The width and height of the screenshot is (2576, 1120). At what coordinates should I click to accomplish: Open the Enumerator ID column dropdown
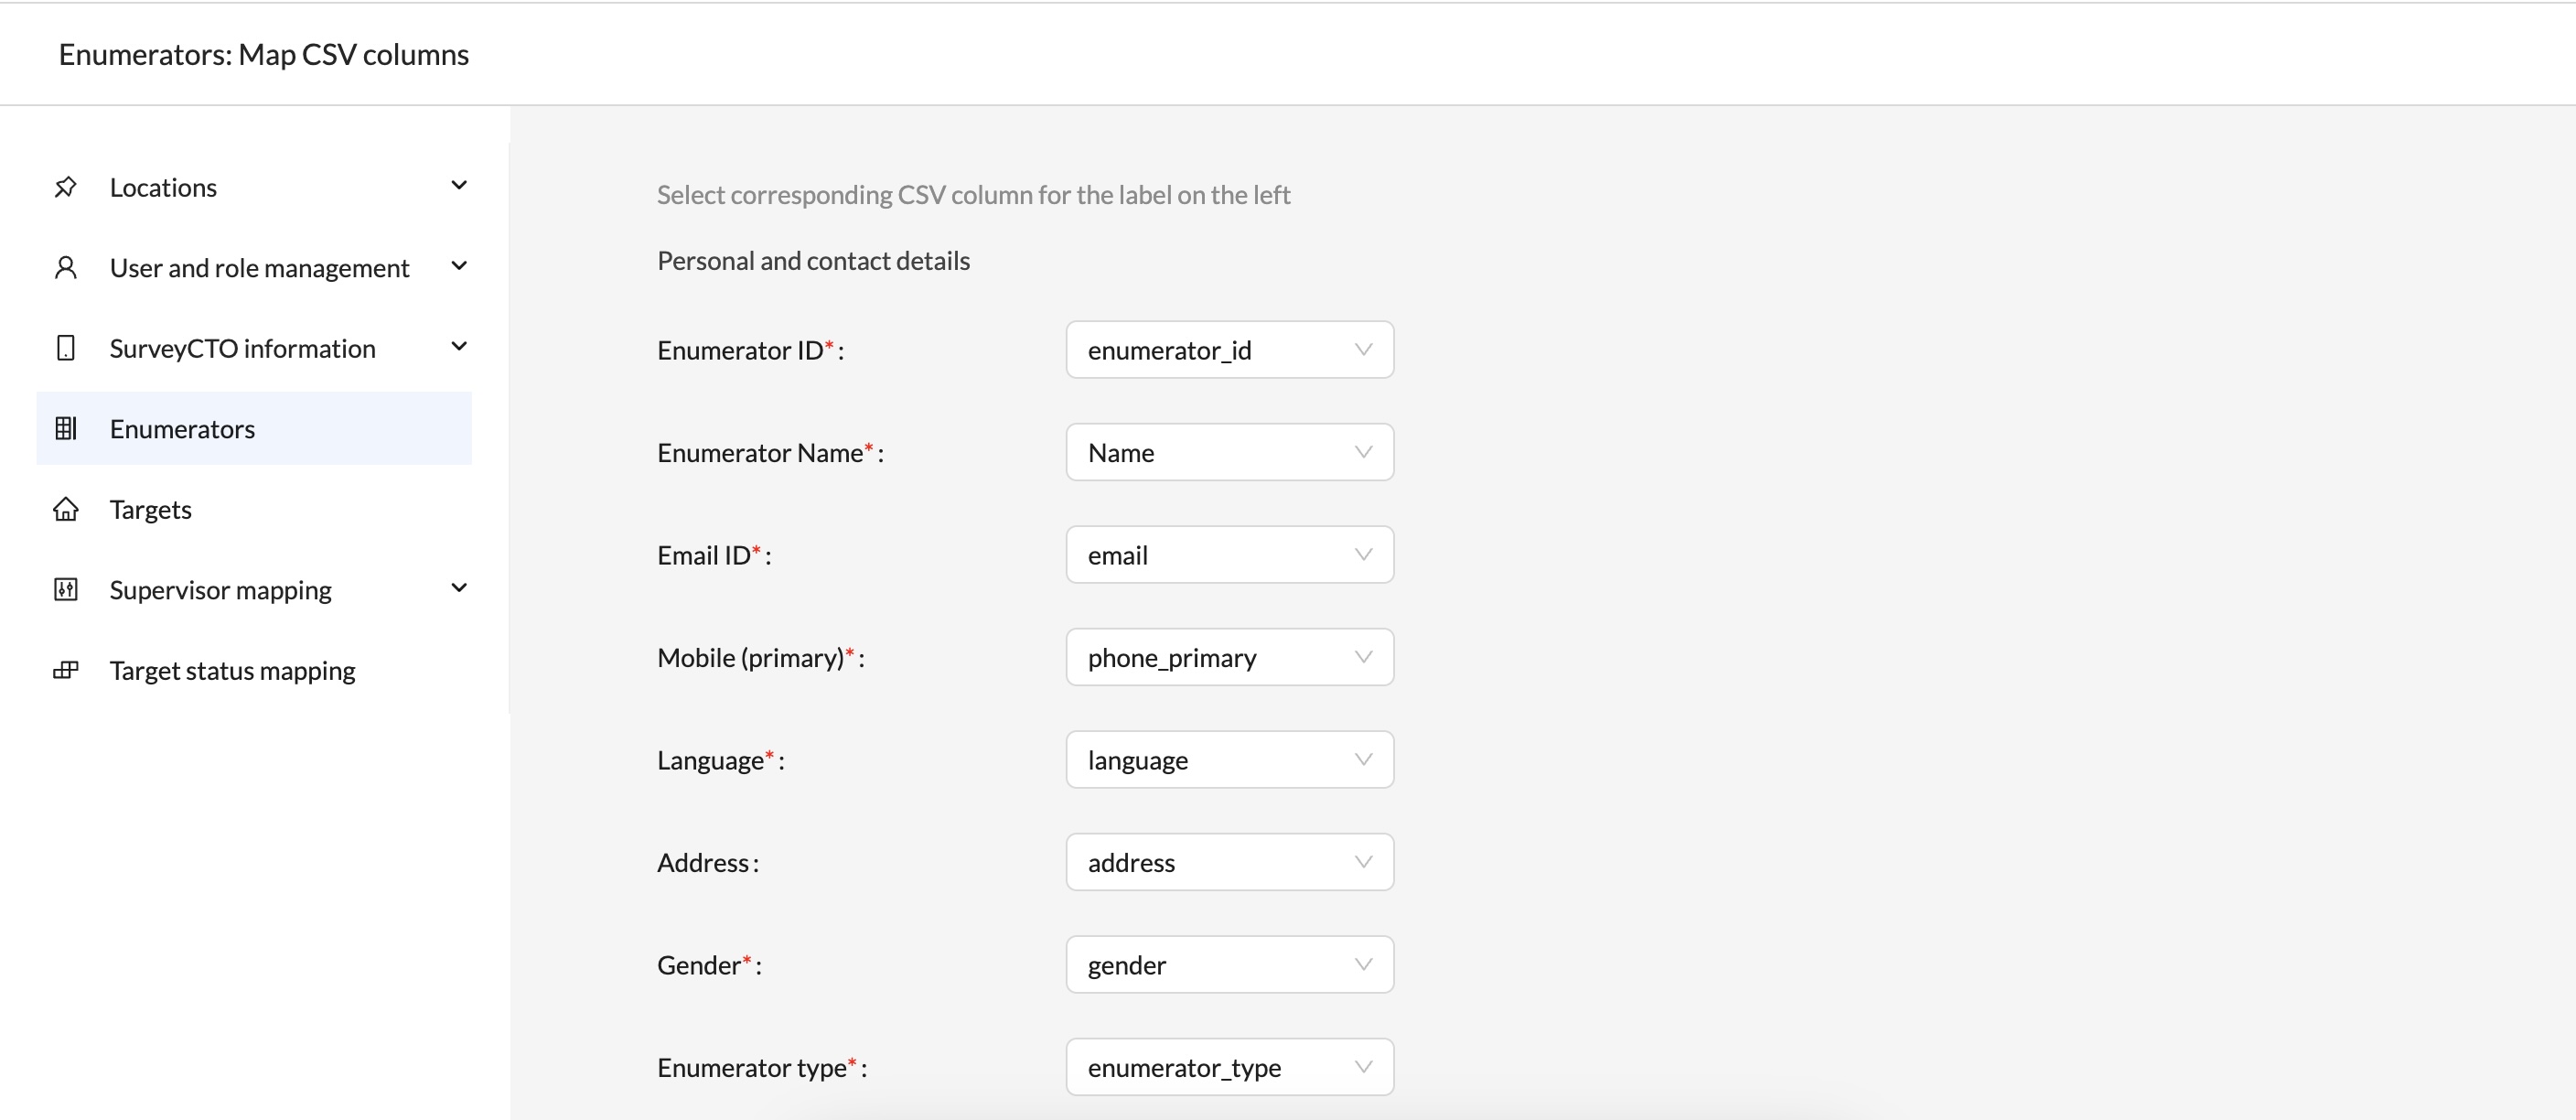1230,350
